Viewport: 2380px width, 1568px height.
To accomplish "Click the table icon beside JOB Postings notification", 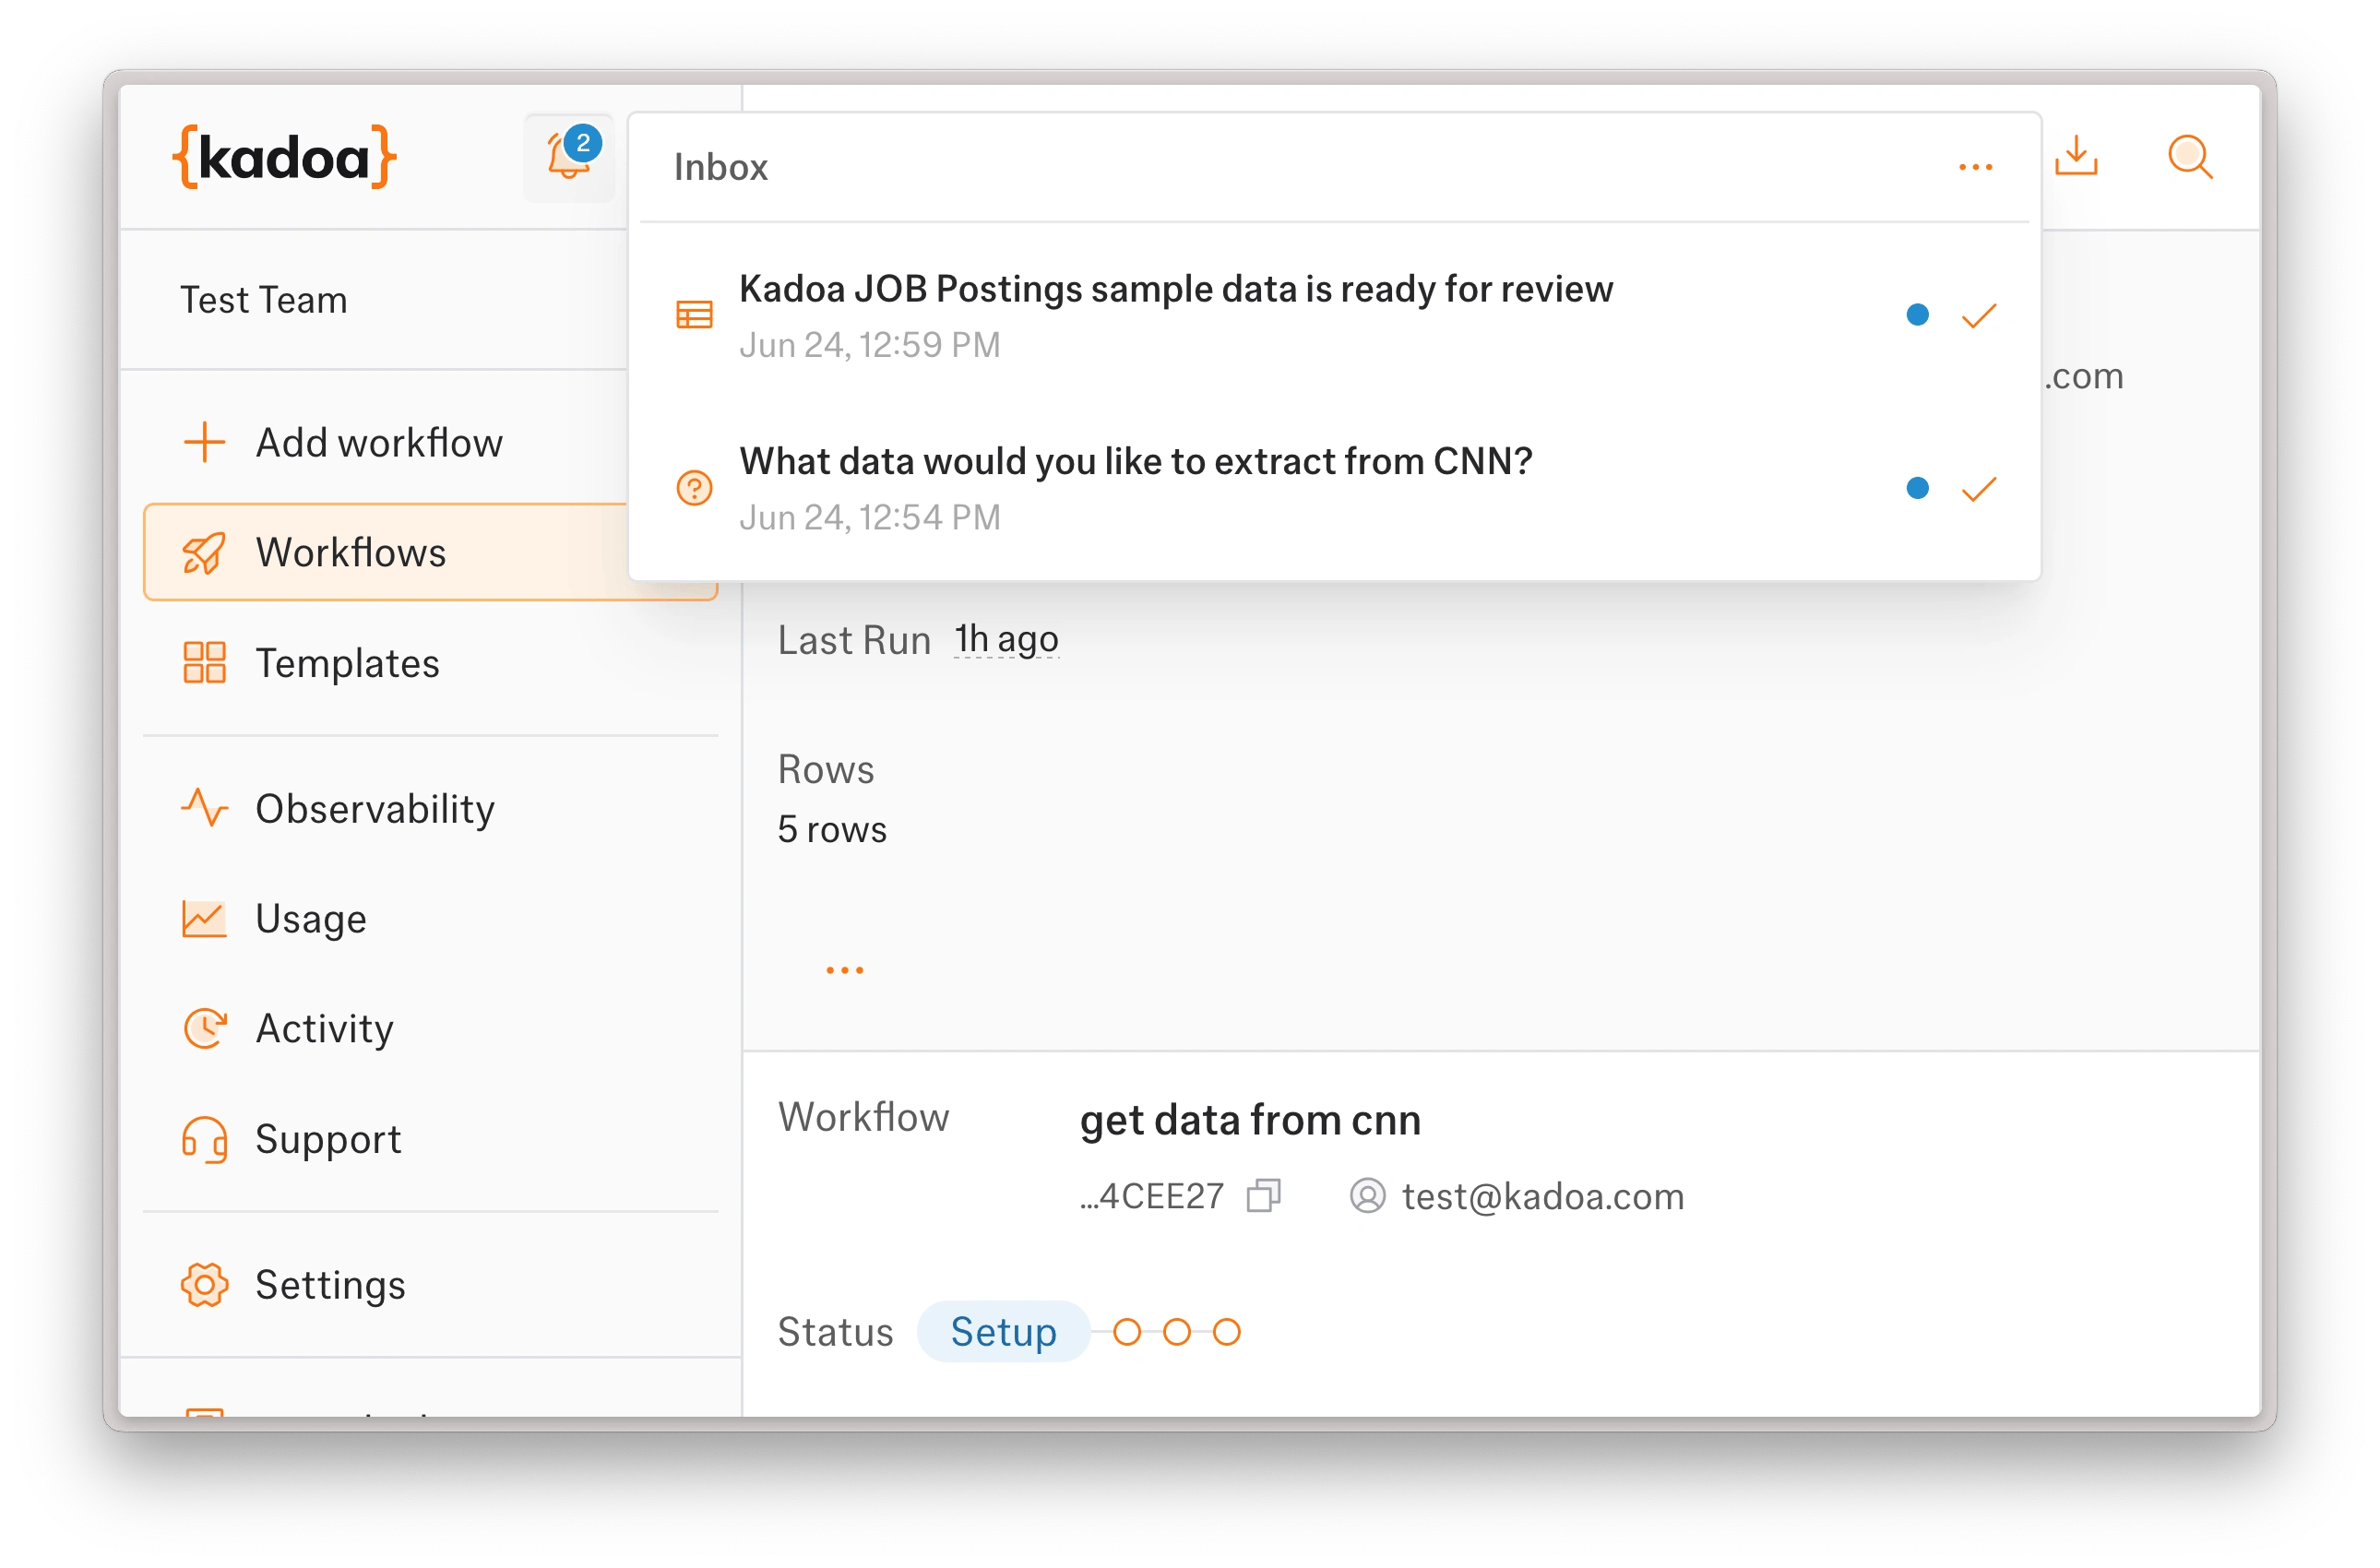I will pyautogui.click(x=694, y=315).
